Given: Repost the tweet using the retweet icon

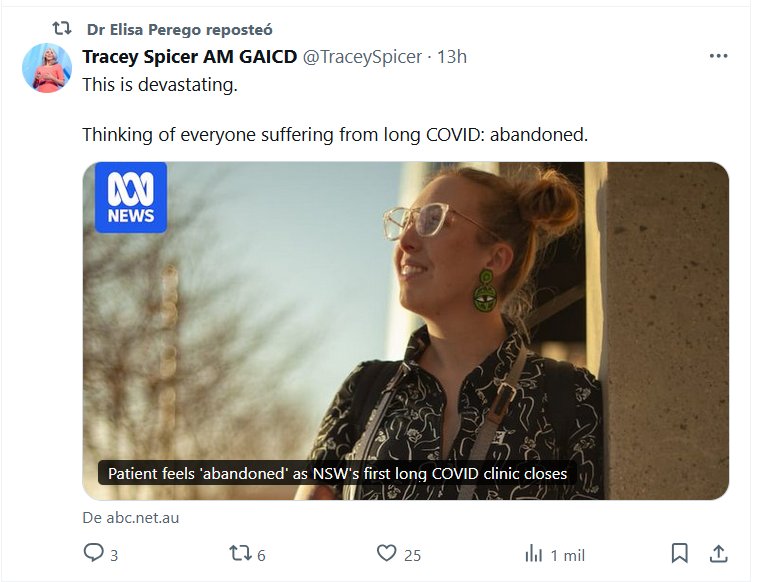Looking at the screenshot, I should [x=240, y=553].
